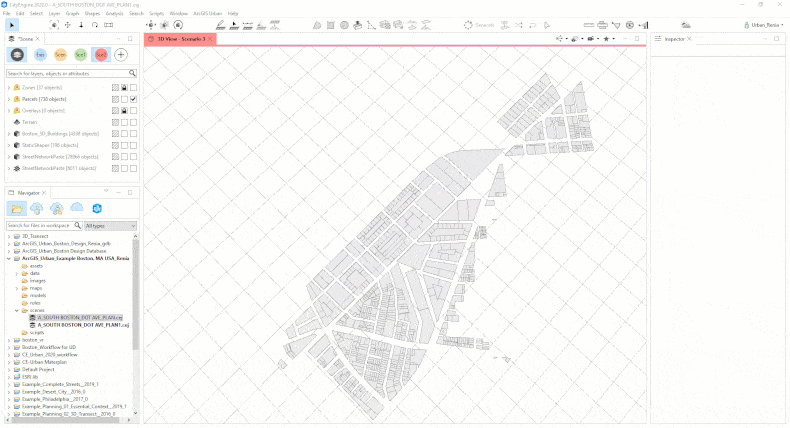Expand the Parcels layer
The height and width of the screenshot is (428, 790).
(9, 99)
